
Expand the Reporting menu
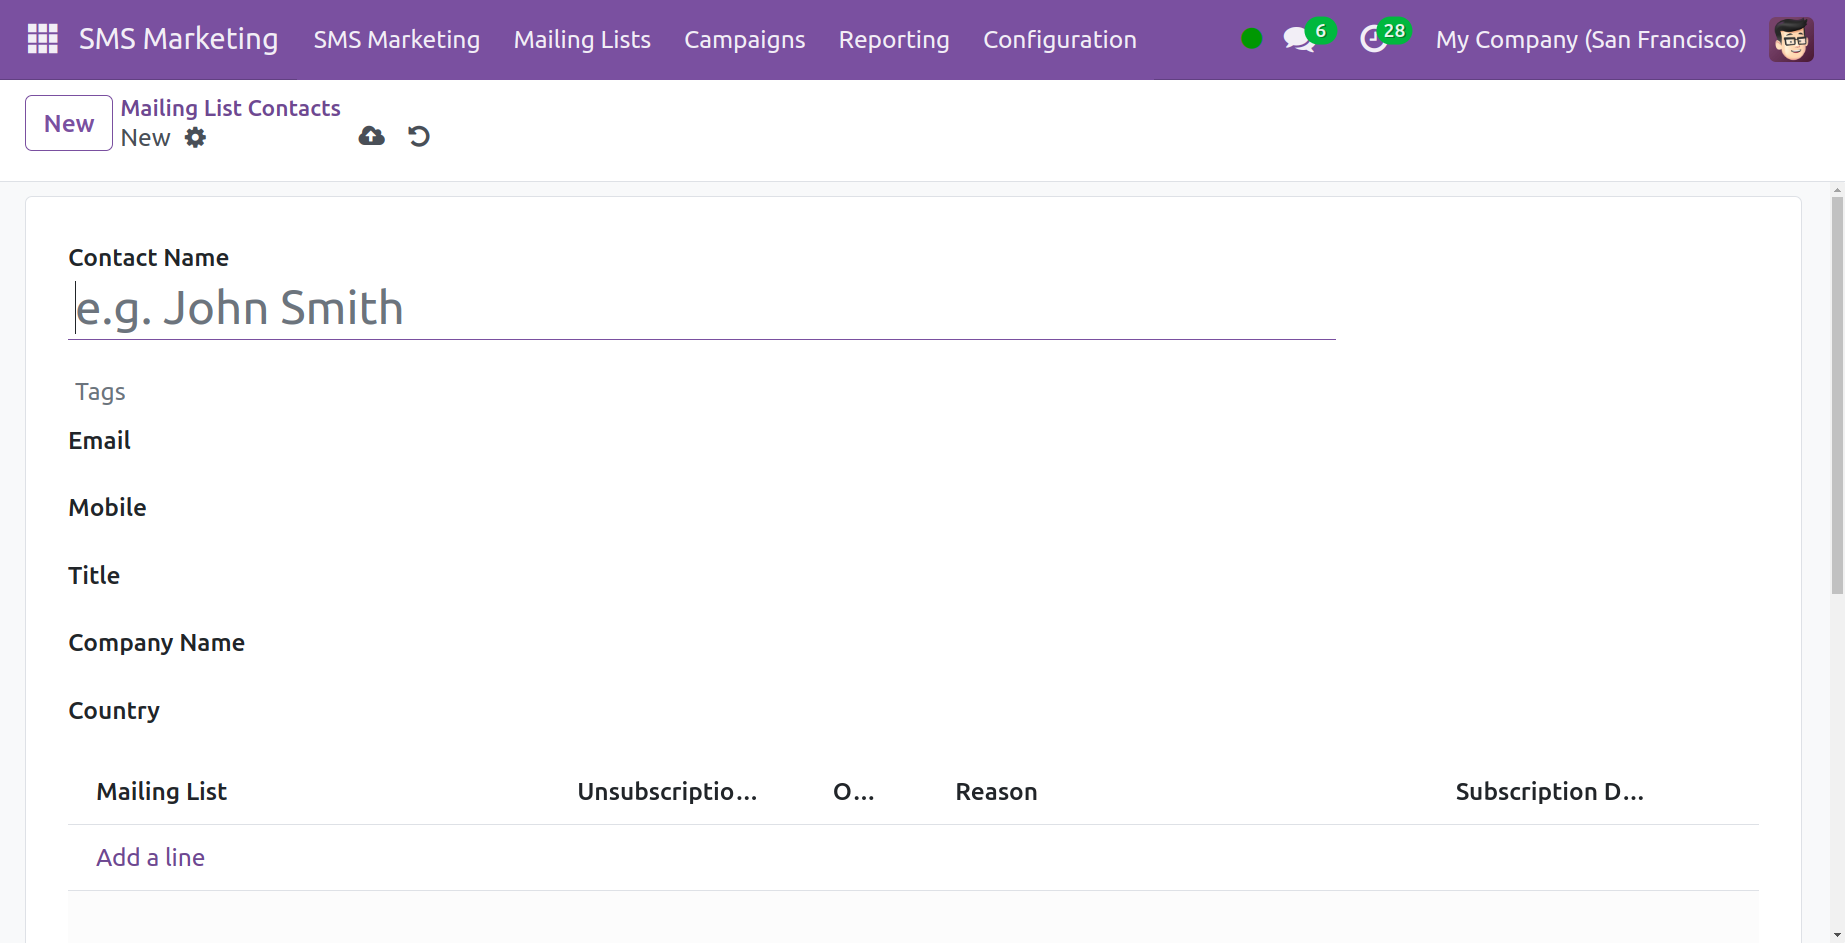click(893, 40)
